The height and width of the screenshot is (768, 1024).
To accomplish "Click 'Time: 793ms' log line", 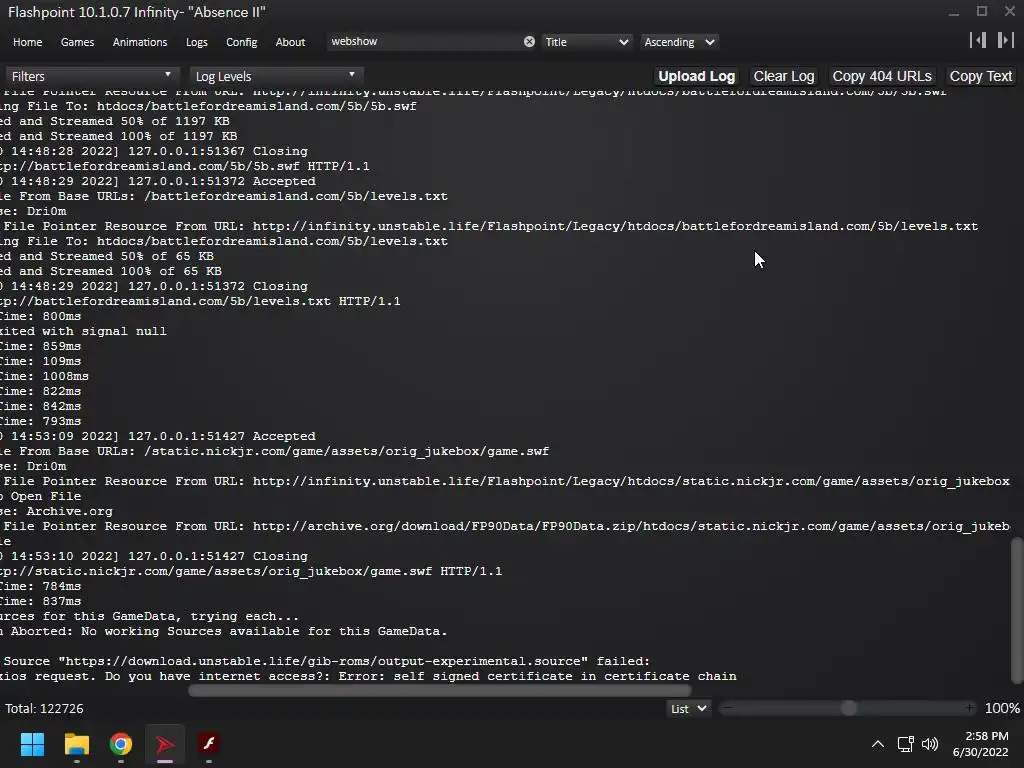I will [x=40, y=421].
